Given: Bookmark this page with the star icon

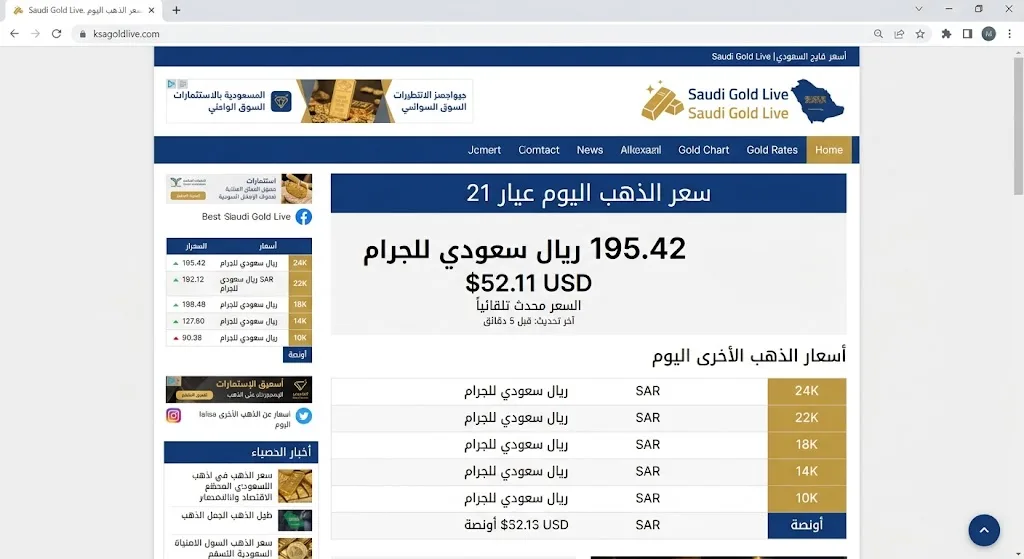Looking at the screenshot, I should point(920,34).
